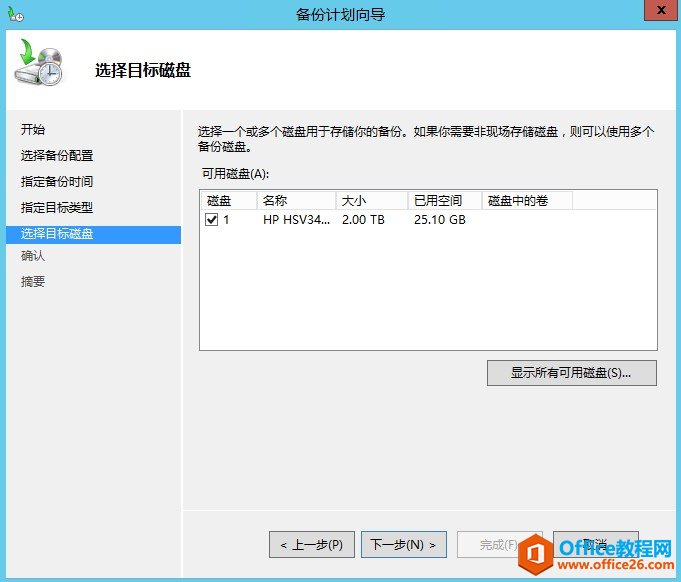Close the 备份计划向导 window
681x582 pixels.
(x=660, y=10)
